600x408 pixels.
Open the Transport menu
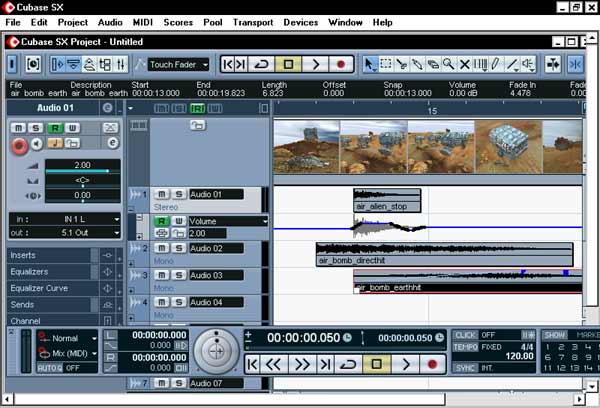[x=252, y=21]
